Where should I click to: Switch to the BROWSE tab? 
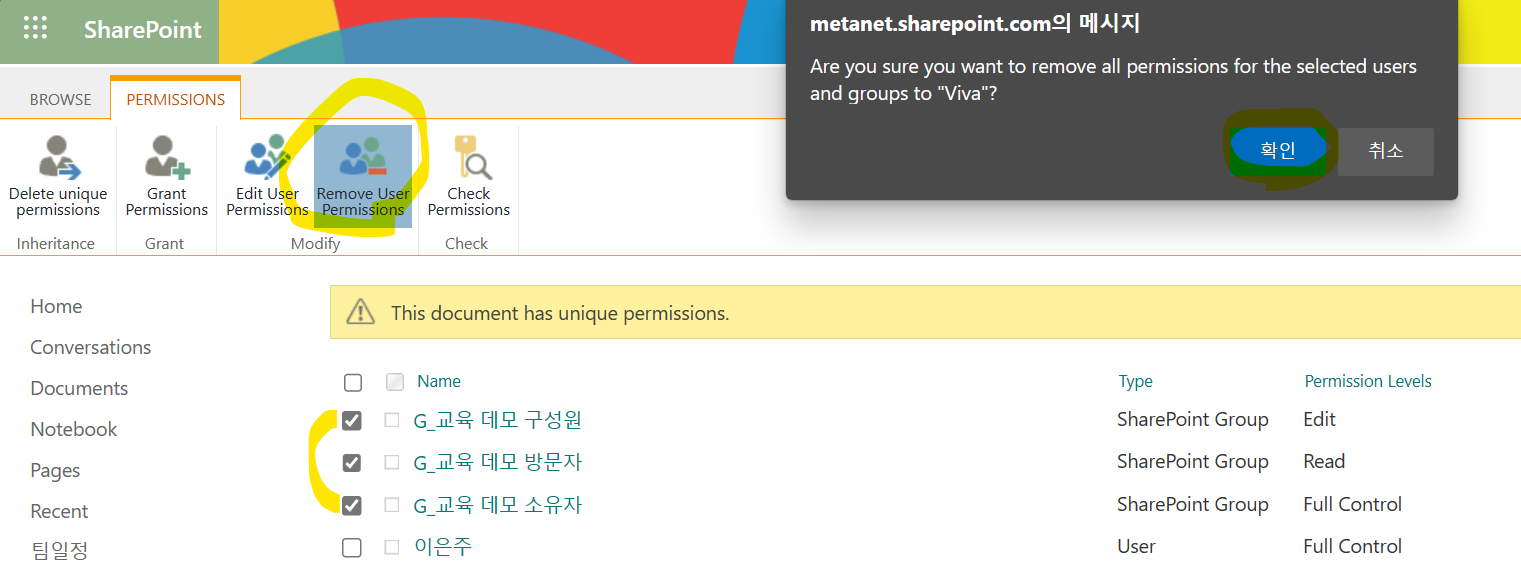(60, 100)
